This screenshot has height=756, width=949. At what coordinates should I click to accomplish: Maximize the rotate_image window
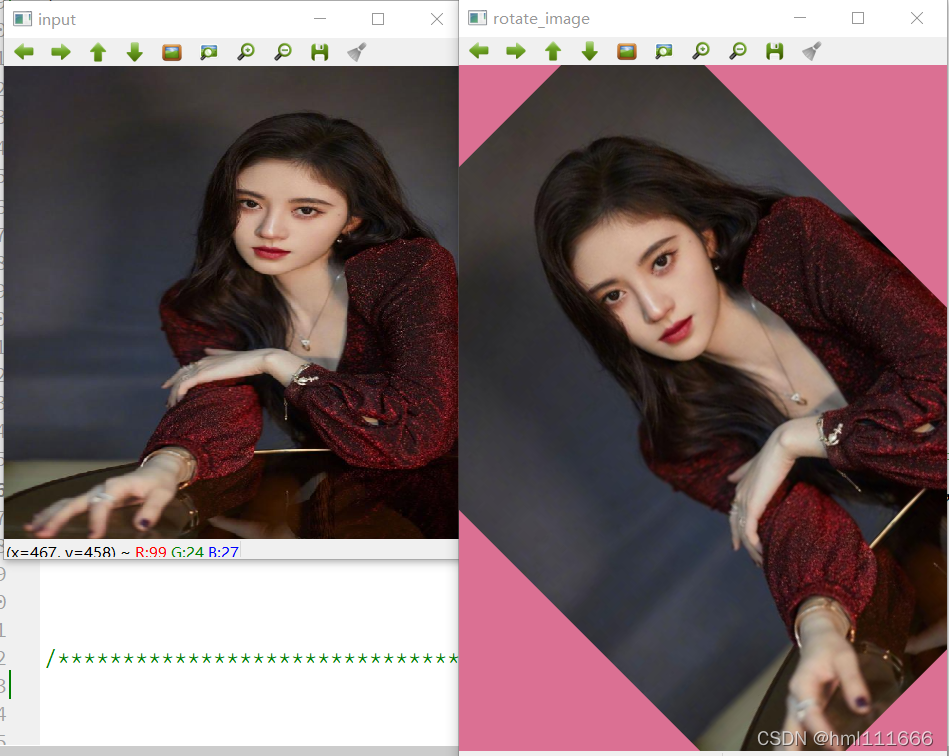[858, 18]
